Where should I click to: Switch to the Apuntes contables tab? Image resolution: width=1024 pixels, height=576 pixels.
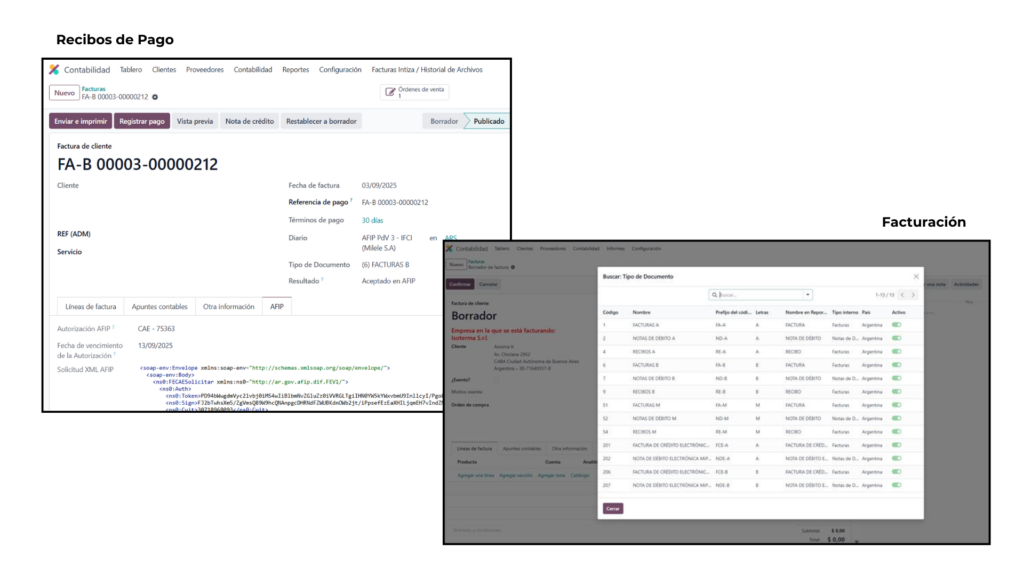click(159, 306)
